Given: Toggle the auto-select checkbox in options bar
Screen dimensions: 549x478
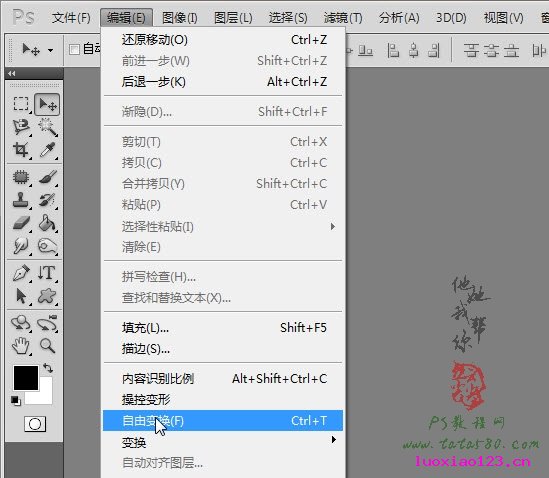Looking at the screenshot, I should 74,49.
